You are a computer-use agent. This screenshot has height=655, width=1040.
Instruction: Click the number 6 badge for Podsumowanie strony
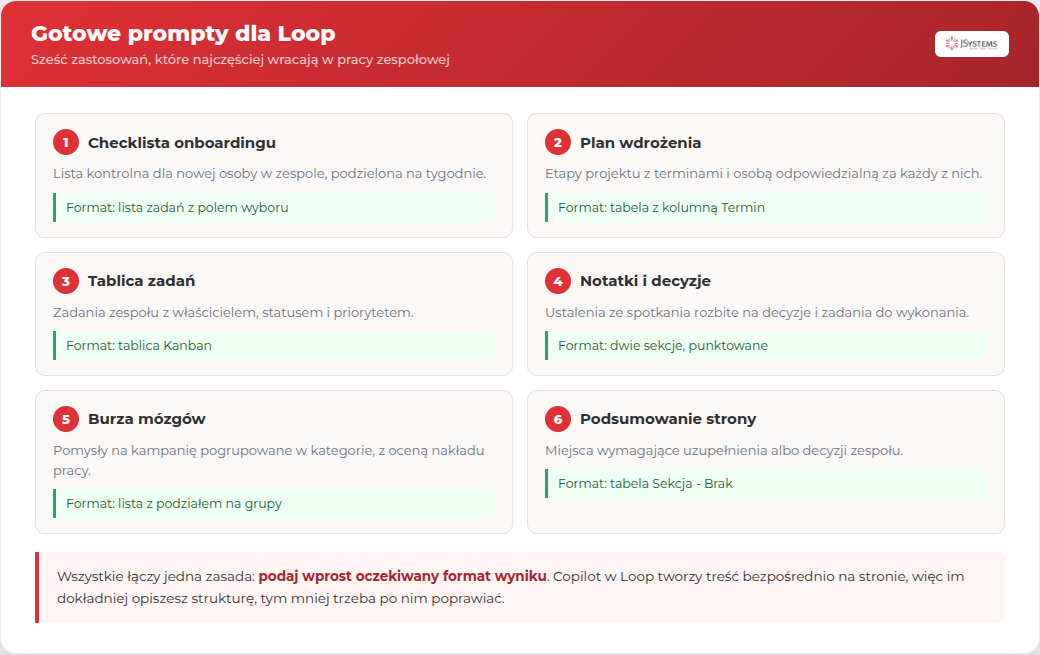click(558, 419)
